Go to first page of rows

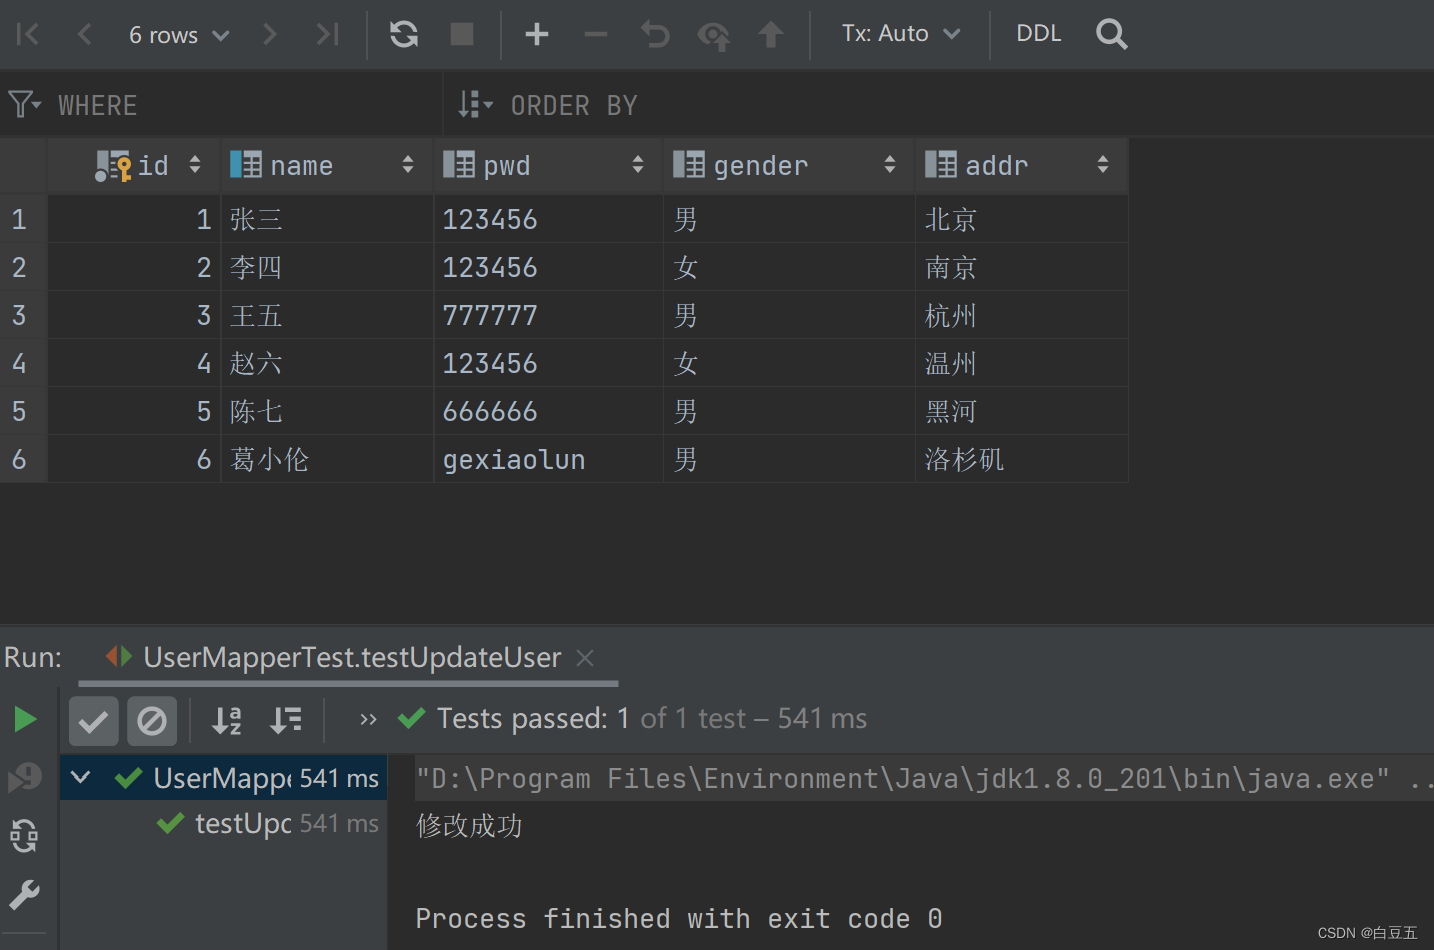pos(28,34)
